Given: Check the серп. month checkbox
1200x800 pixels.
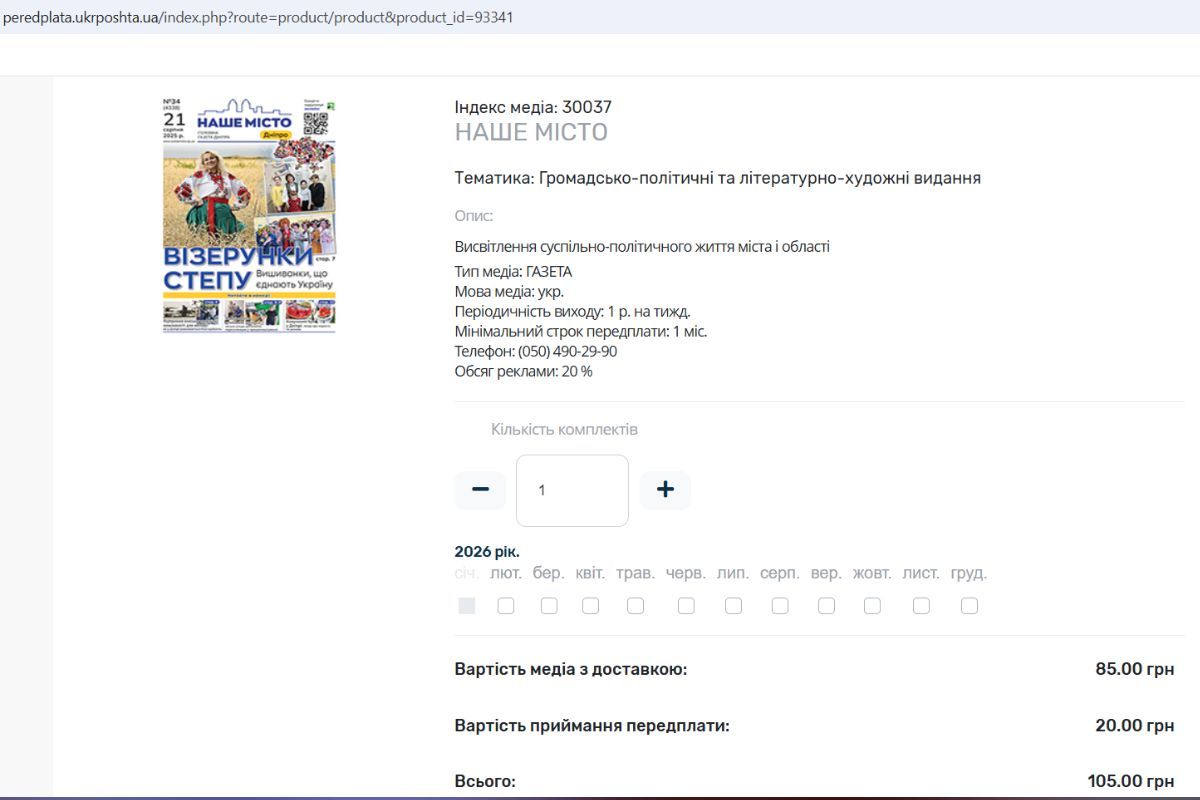Looking at the screenshot, I should pos(779,605).
